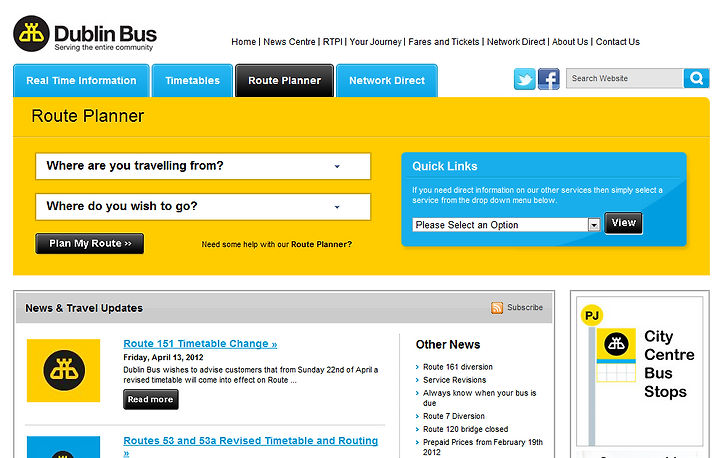Open Route 161 diversion news
Image resolution: width=720 pixels, height=458 pixels.
tap(458, 367)
